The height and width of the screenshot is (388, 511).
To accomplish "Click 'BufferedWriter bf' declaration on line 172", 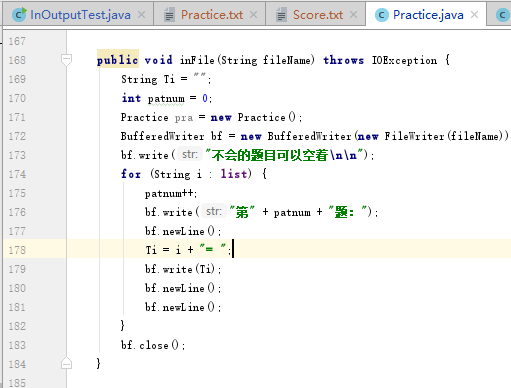I will 171,136.
